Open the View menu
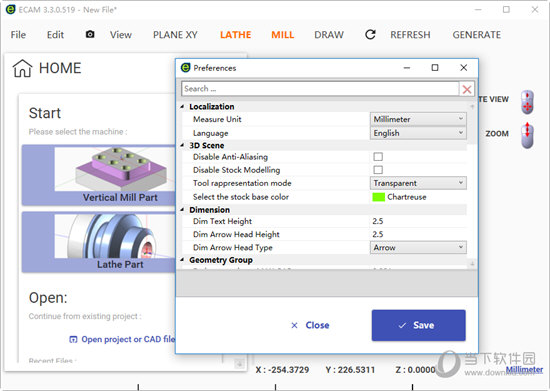The image size is (550, 391). (121, 35)
